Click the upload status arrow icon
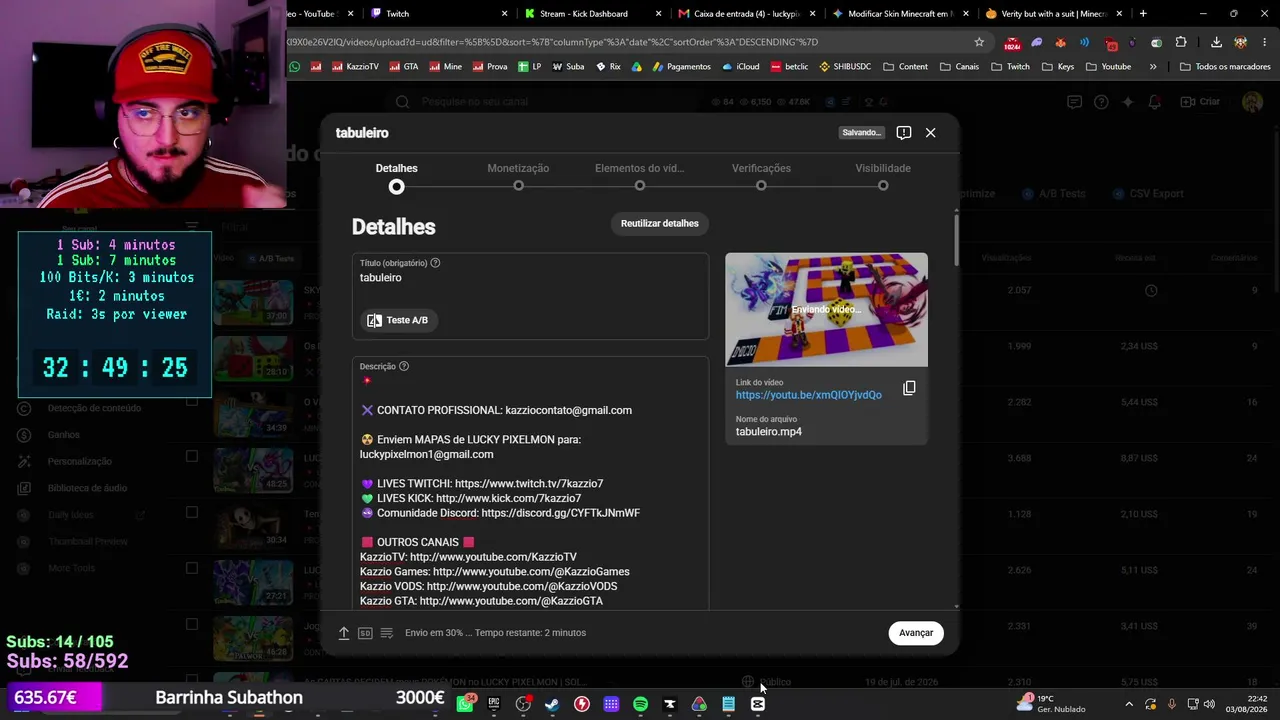Viewport: 1280px width, 720px height. click(x=344, y=633)
